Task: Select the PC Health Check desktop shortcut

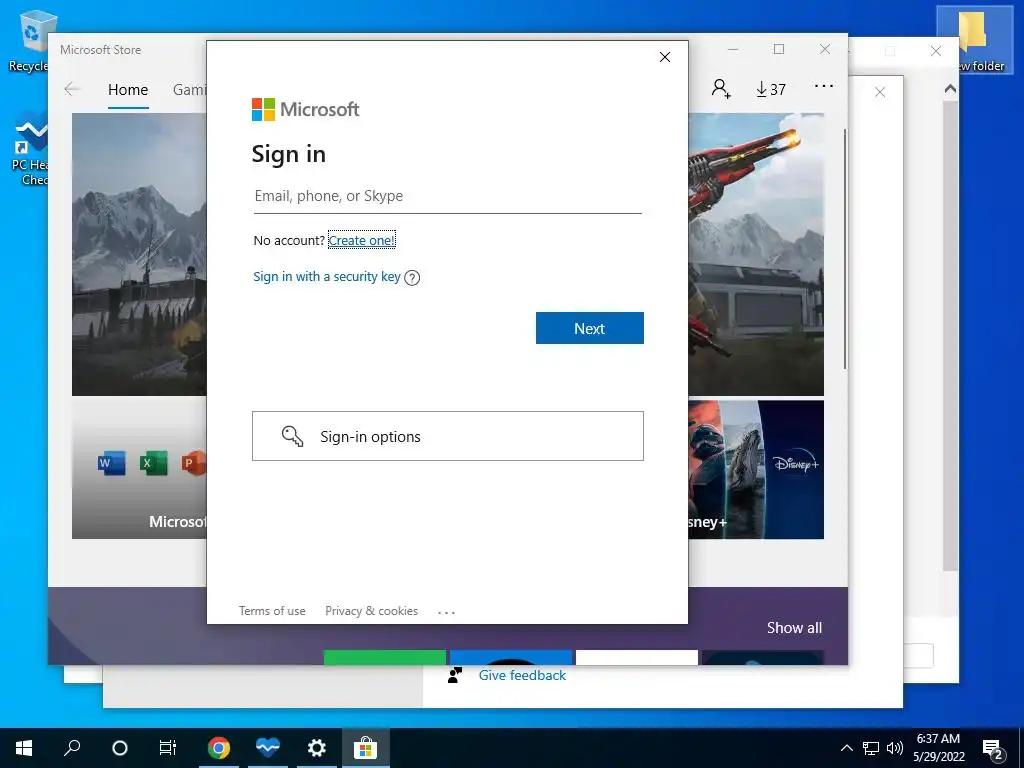Action: pyautogui.click(x=29, y=149)
